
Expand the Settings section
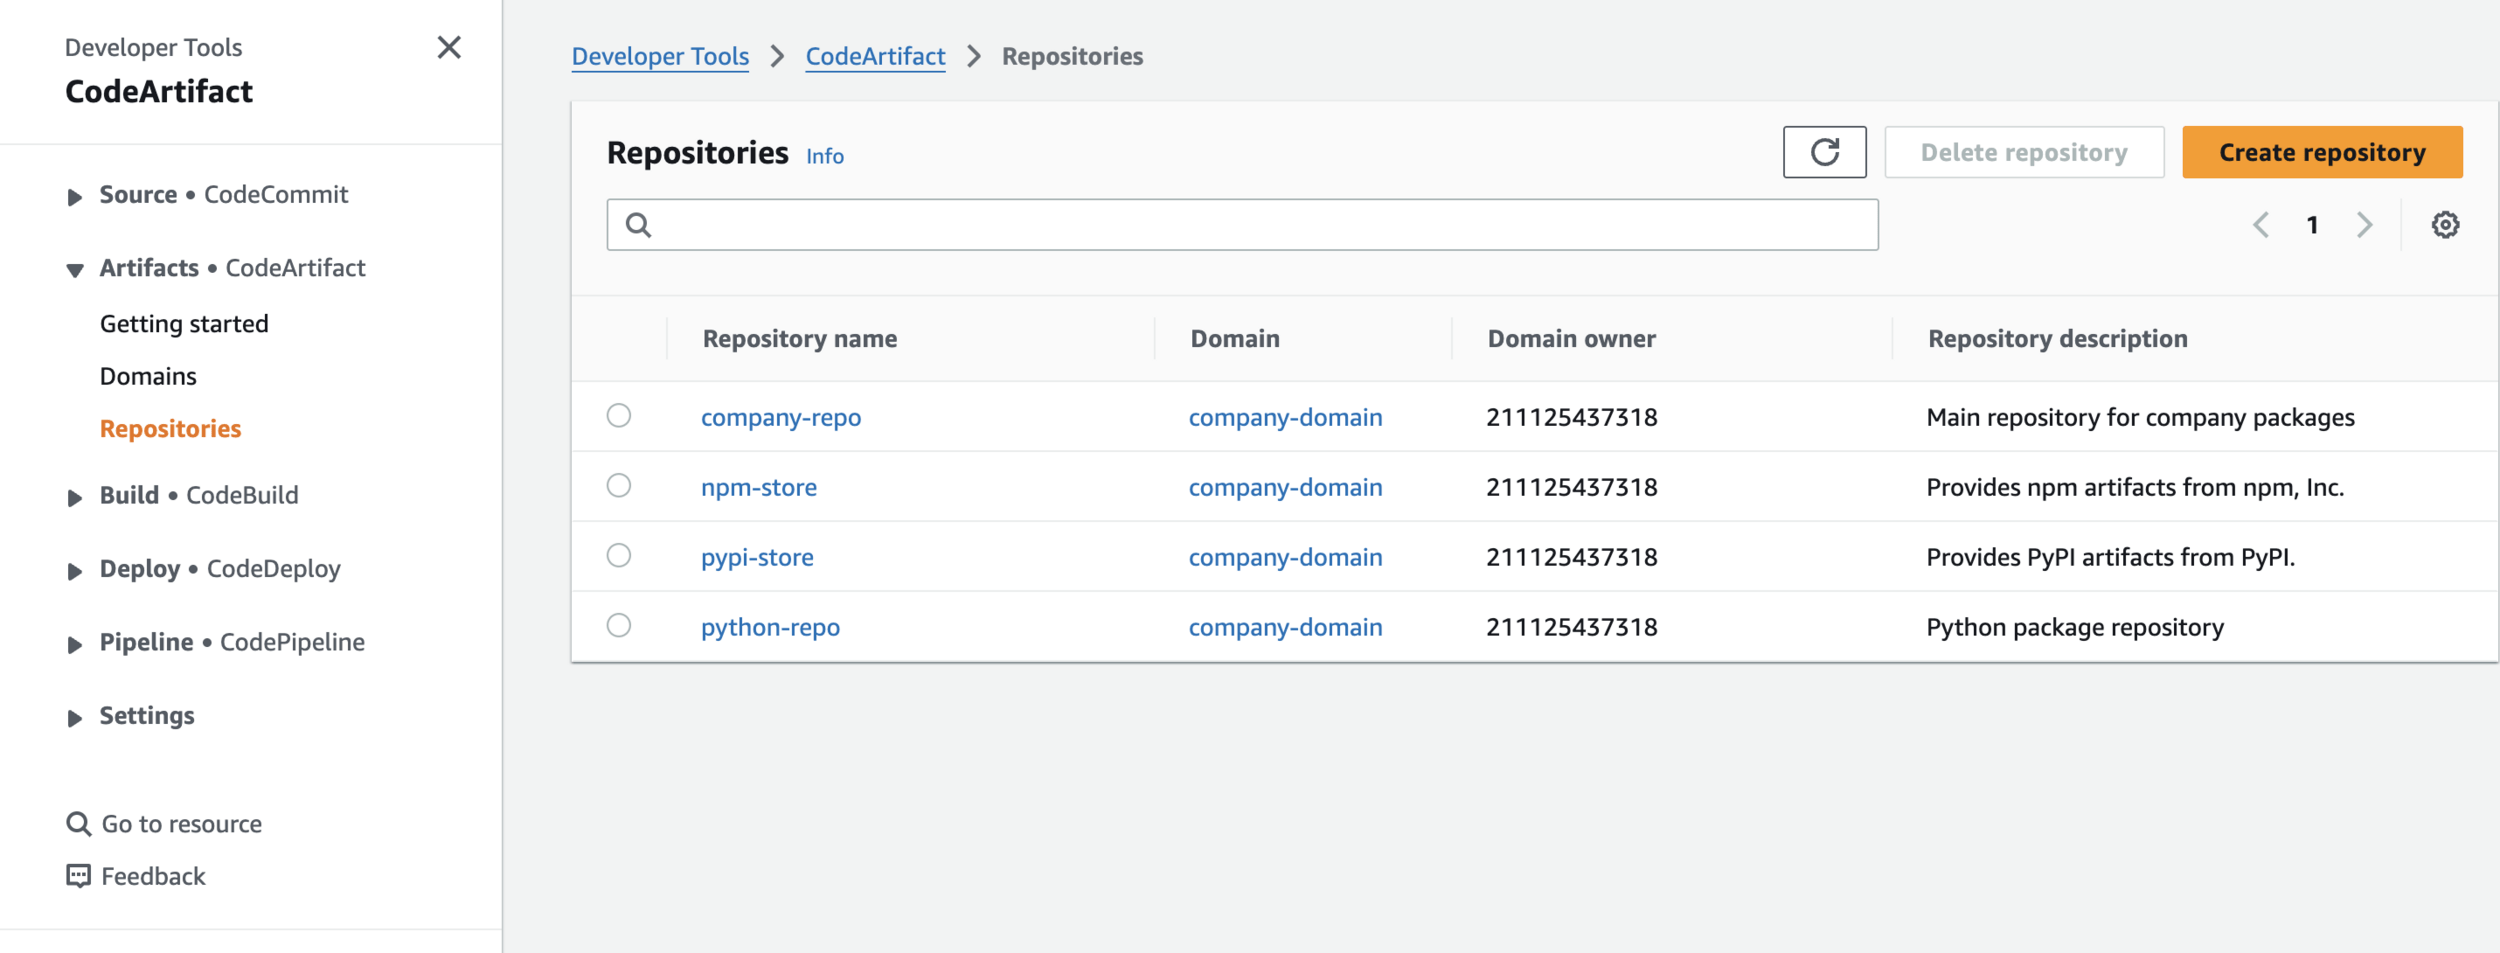tap(74, 718)
